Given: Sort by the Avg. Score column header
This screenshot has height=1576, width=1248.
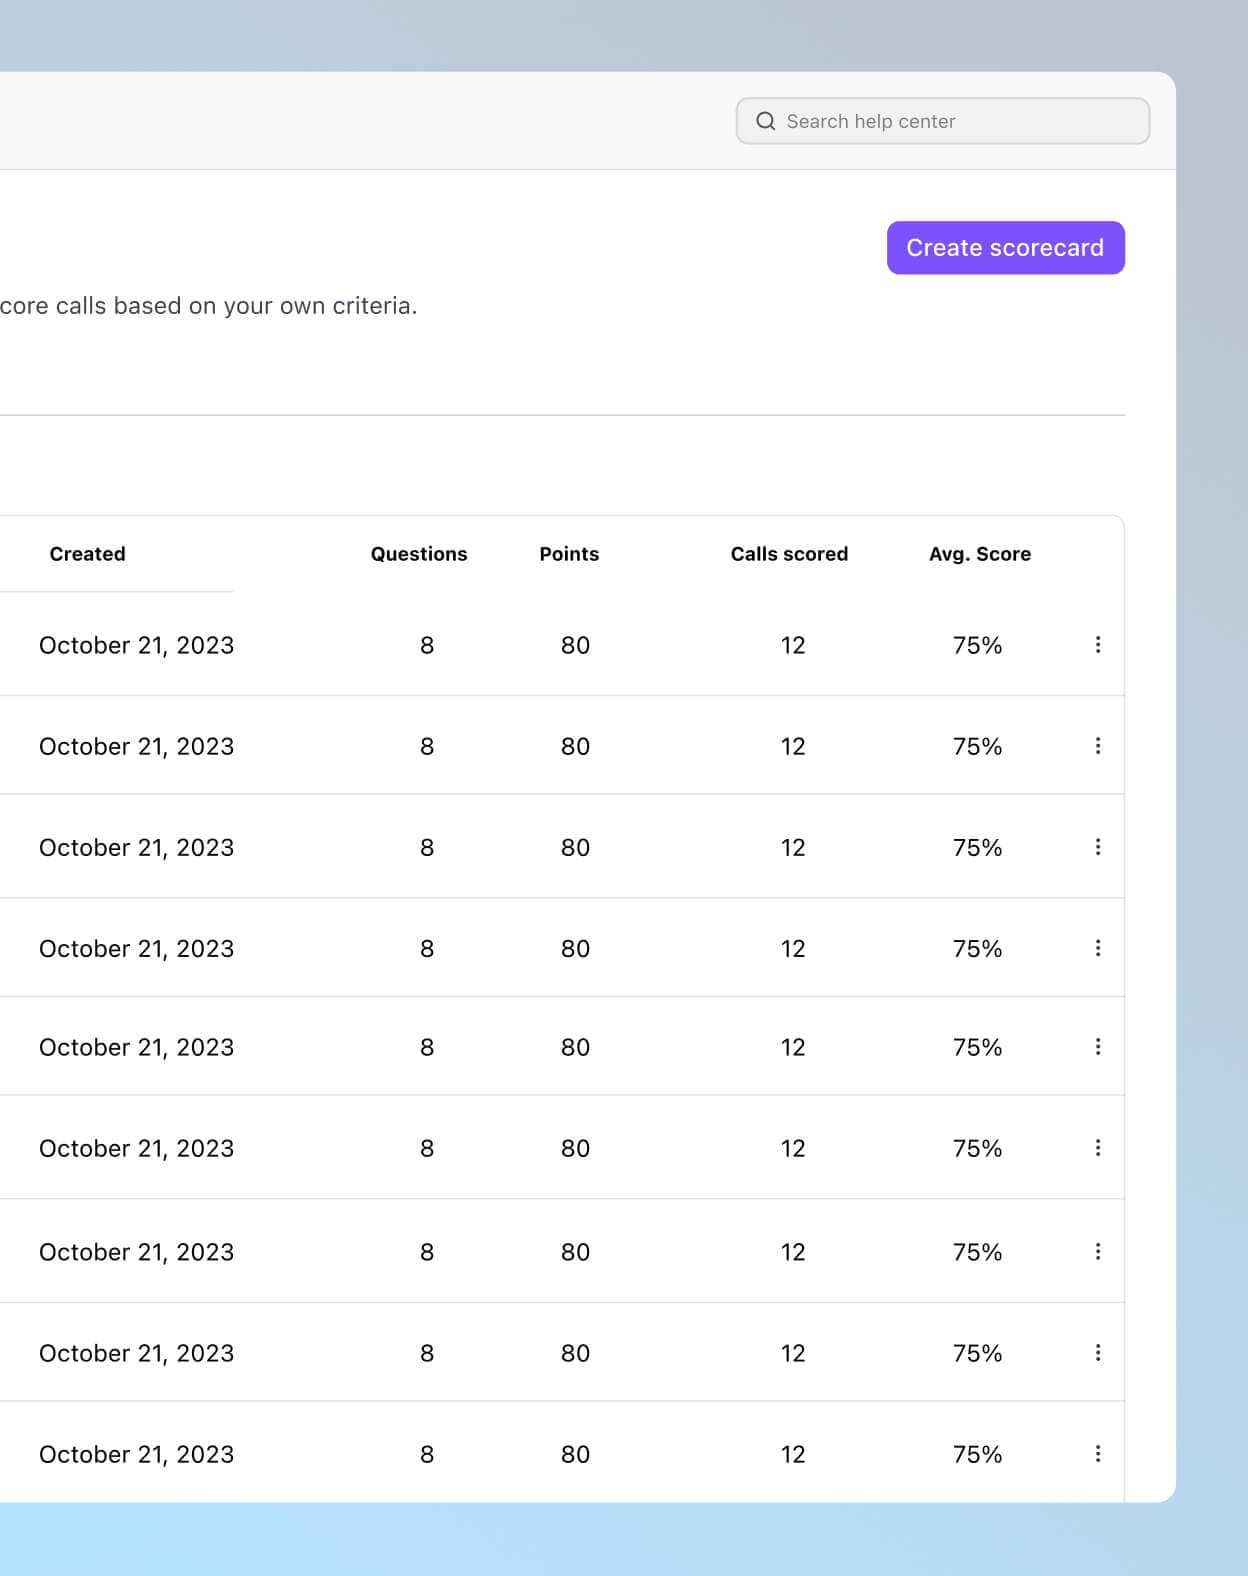Looking at the screenshot, I should pyautogui.click(x=979, y=554).
